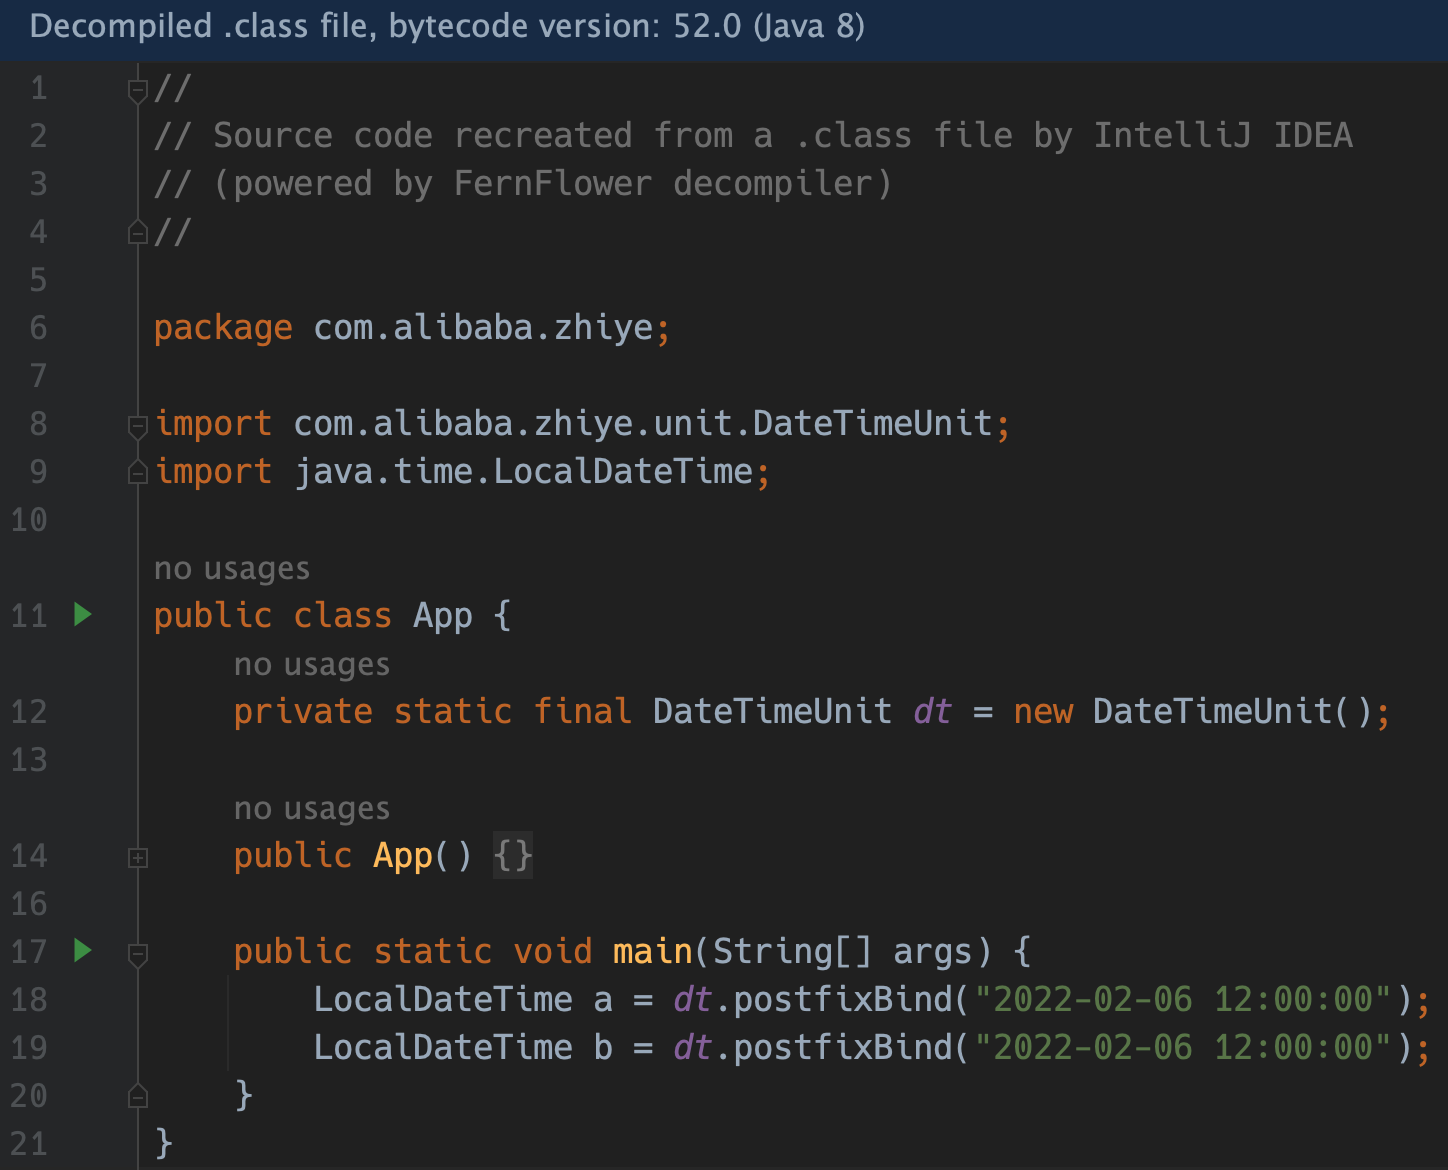Run main method using gutter arrow
Viewport: 1448px width, 1170px height.
[84, 950]
